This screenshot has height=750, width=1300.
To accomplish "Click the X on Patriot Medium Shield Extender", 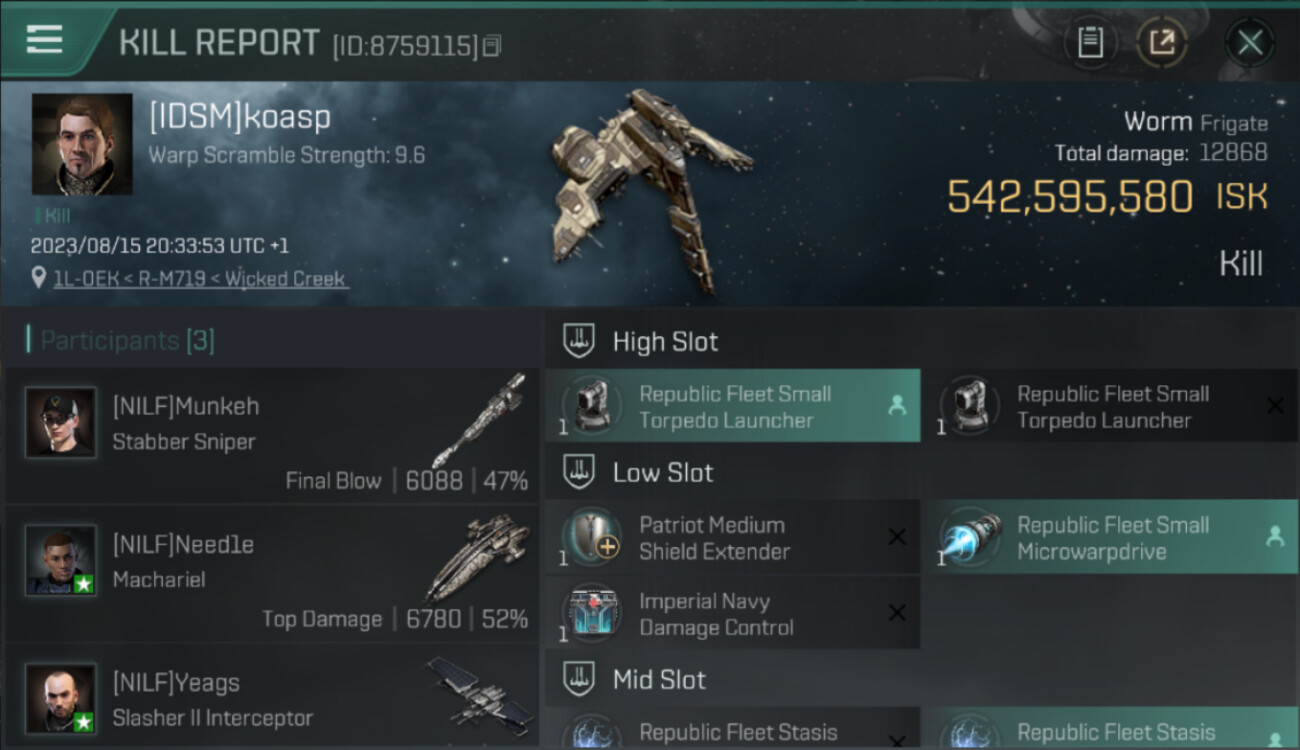I will click(897, 537).
